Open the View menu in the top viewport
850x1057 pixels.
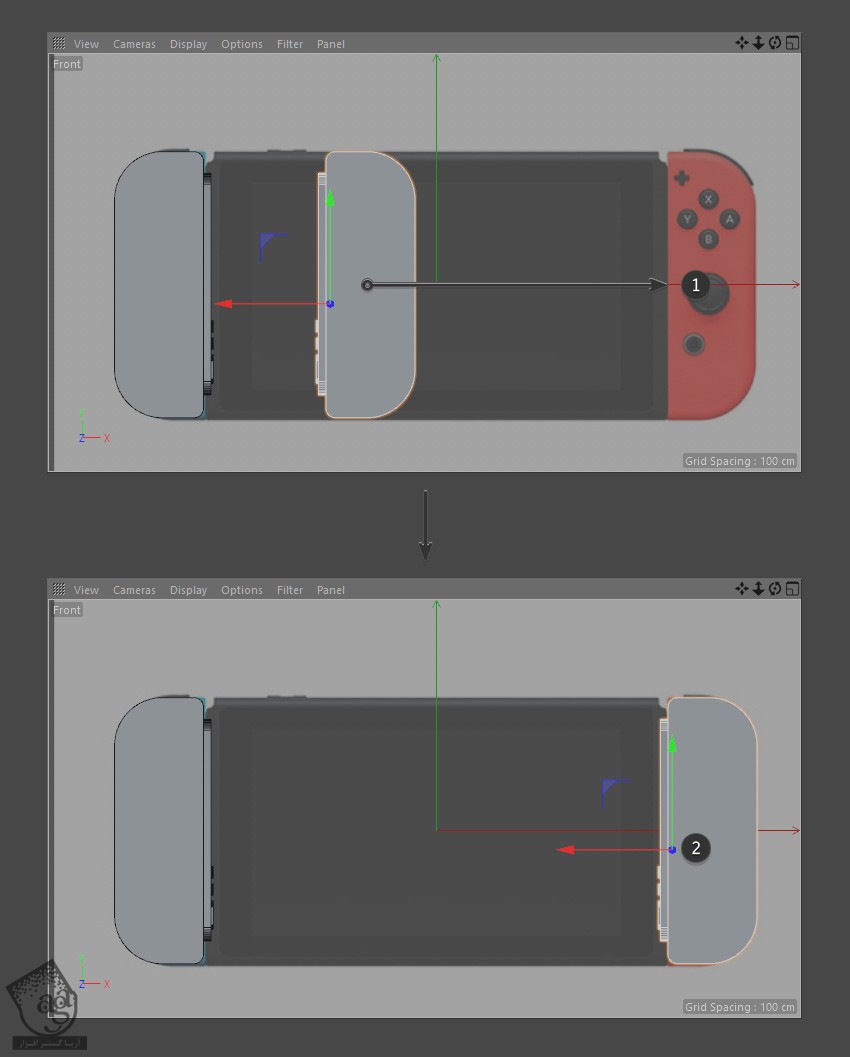(x=86, y=44)
